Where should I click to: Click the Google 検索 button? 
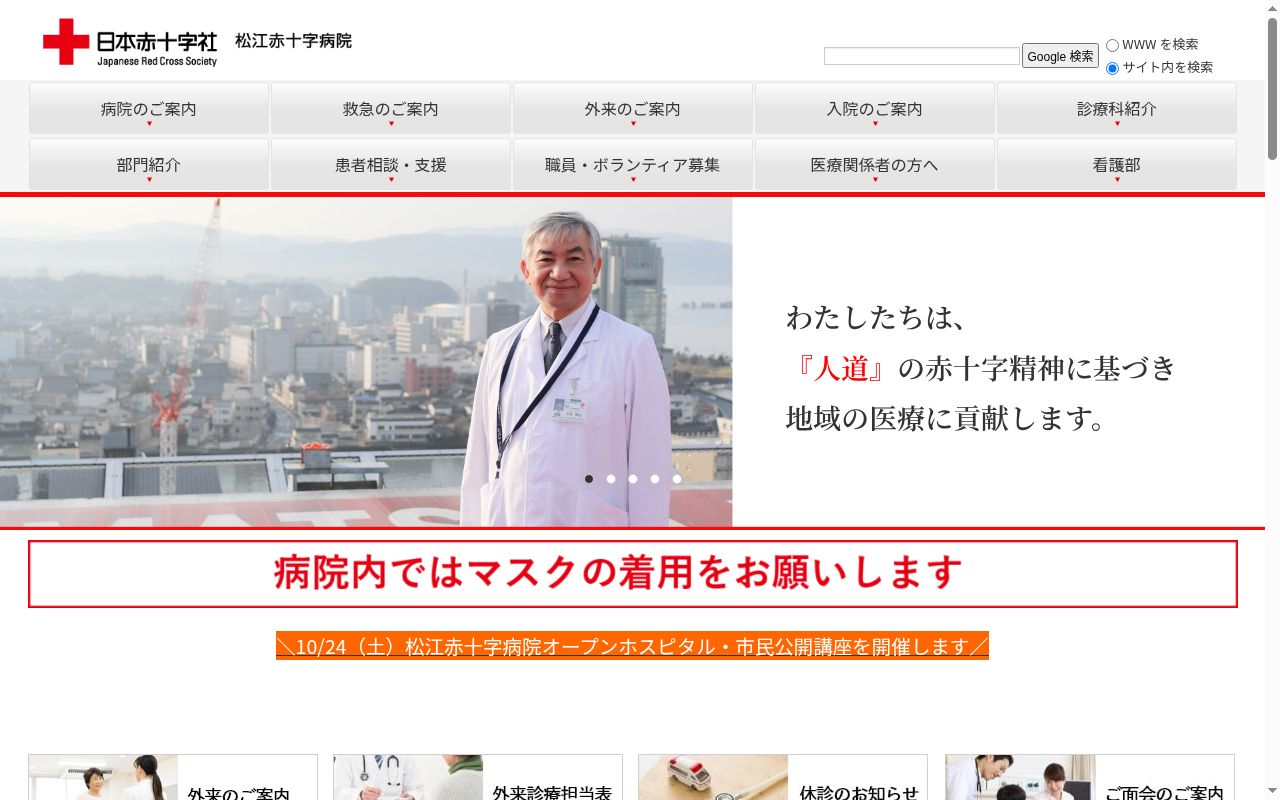pyautogui.click(x=1060, y=56)
